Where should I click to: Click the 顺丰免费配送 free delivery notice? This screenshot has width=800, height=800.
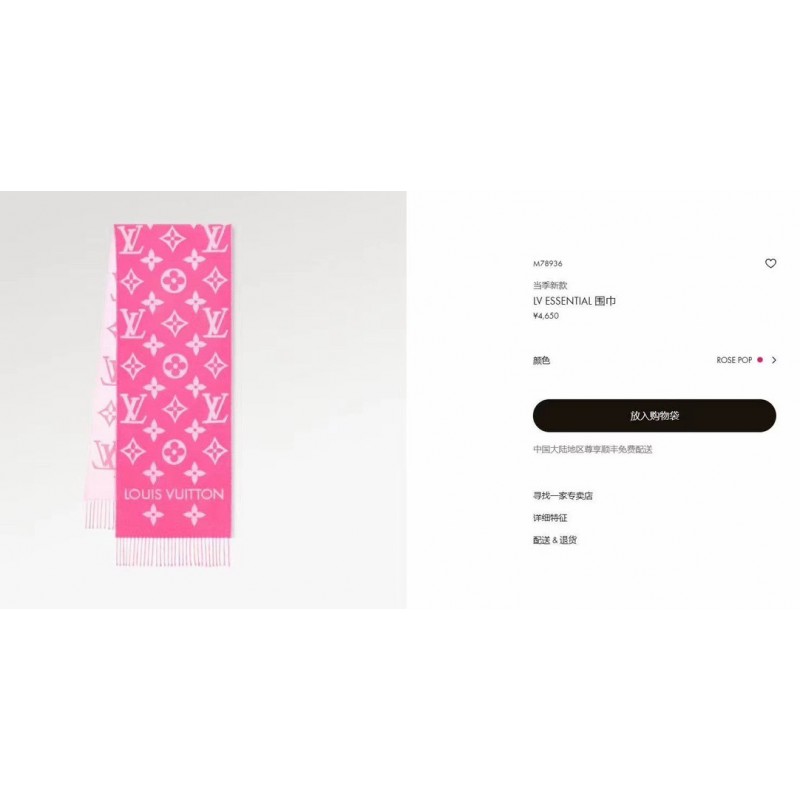point(593,449)
